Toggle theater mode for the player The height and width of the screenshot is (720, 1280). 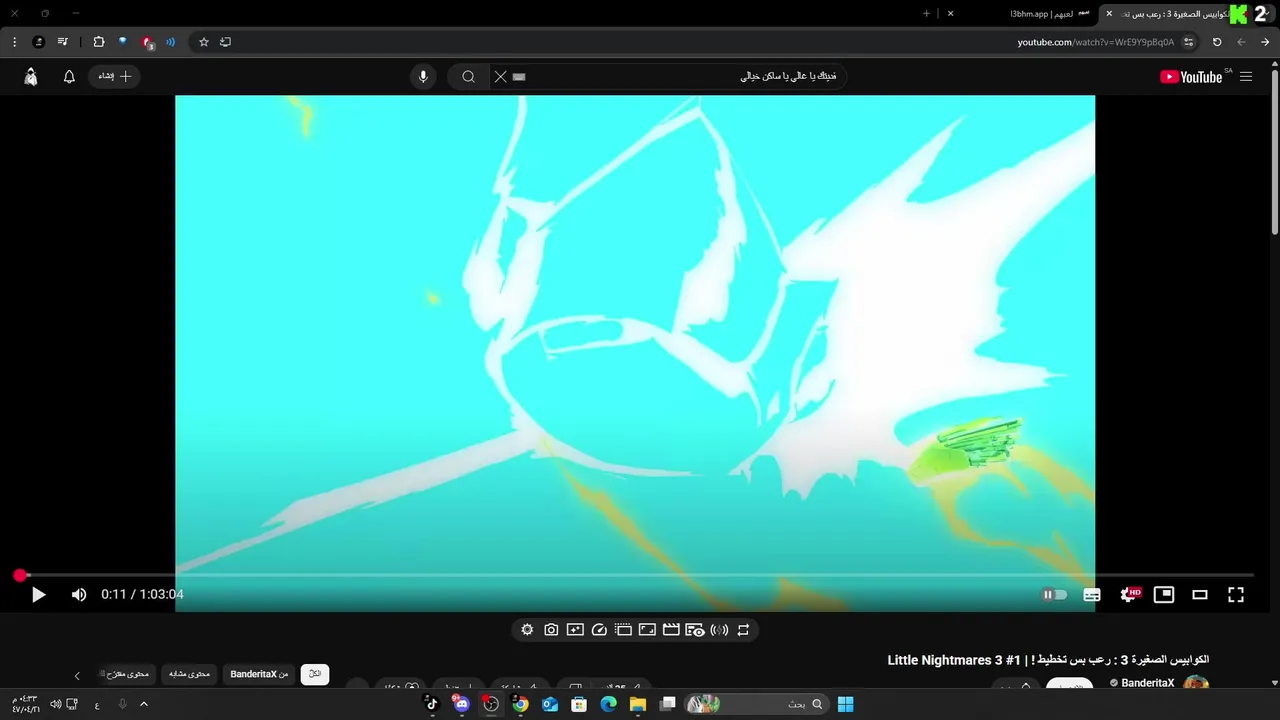coord(1200,595)
